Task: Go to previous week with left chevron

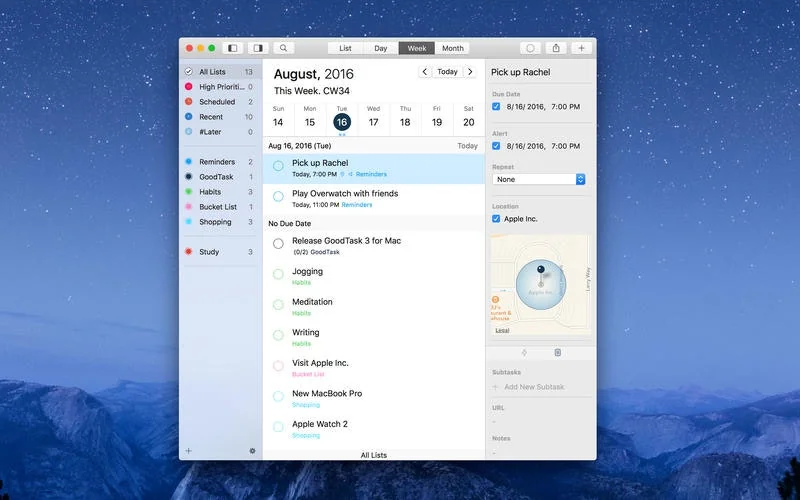Action: [424, 72]
